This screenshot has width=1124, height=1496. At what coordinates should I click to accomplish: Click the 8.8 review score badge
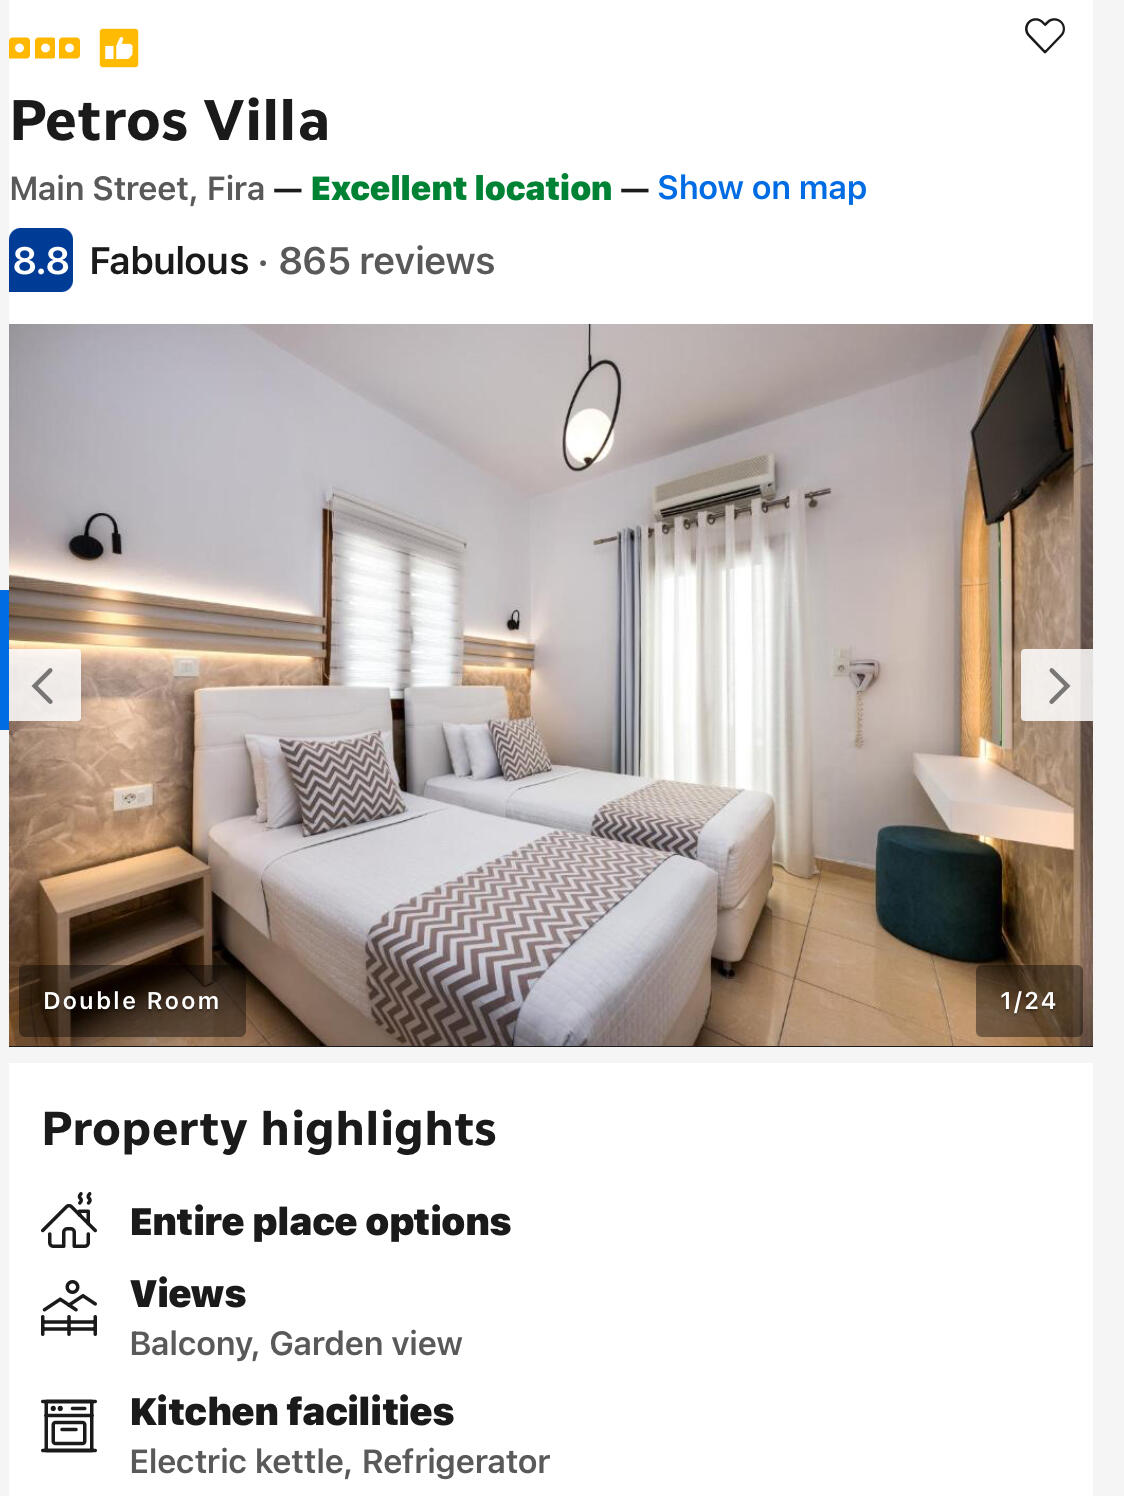(x=41, y=260)
